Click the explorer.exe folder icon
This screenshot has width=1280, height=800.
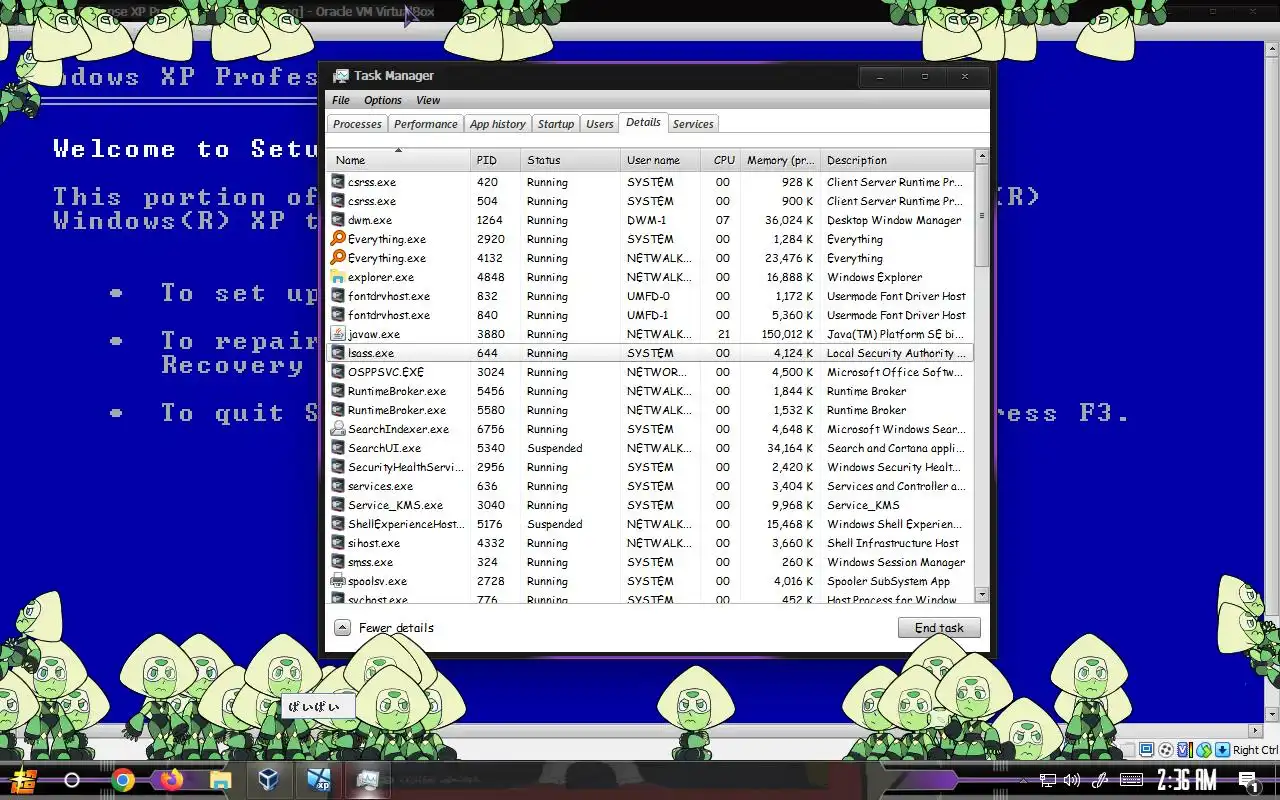click(338, 277)
